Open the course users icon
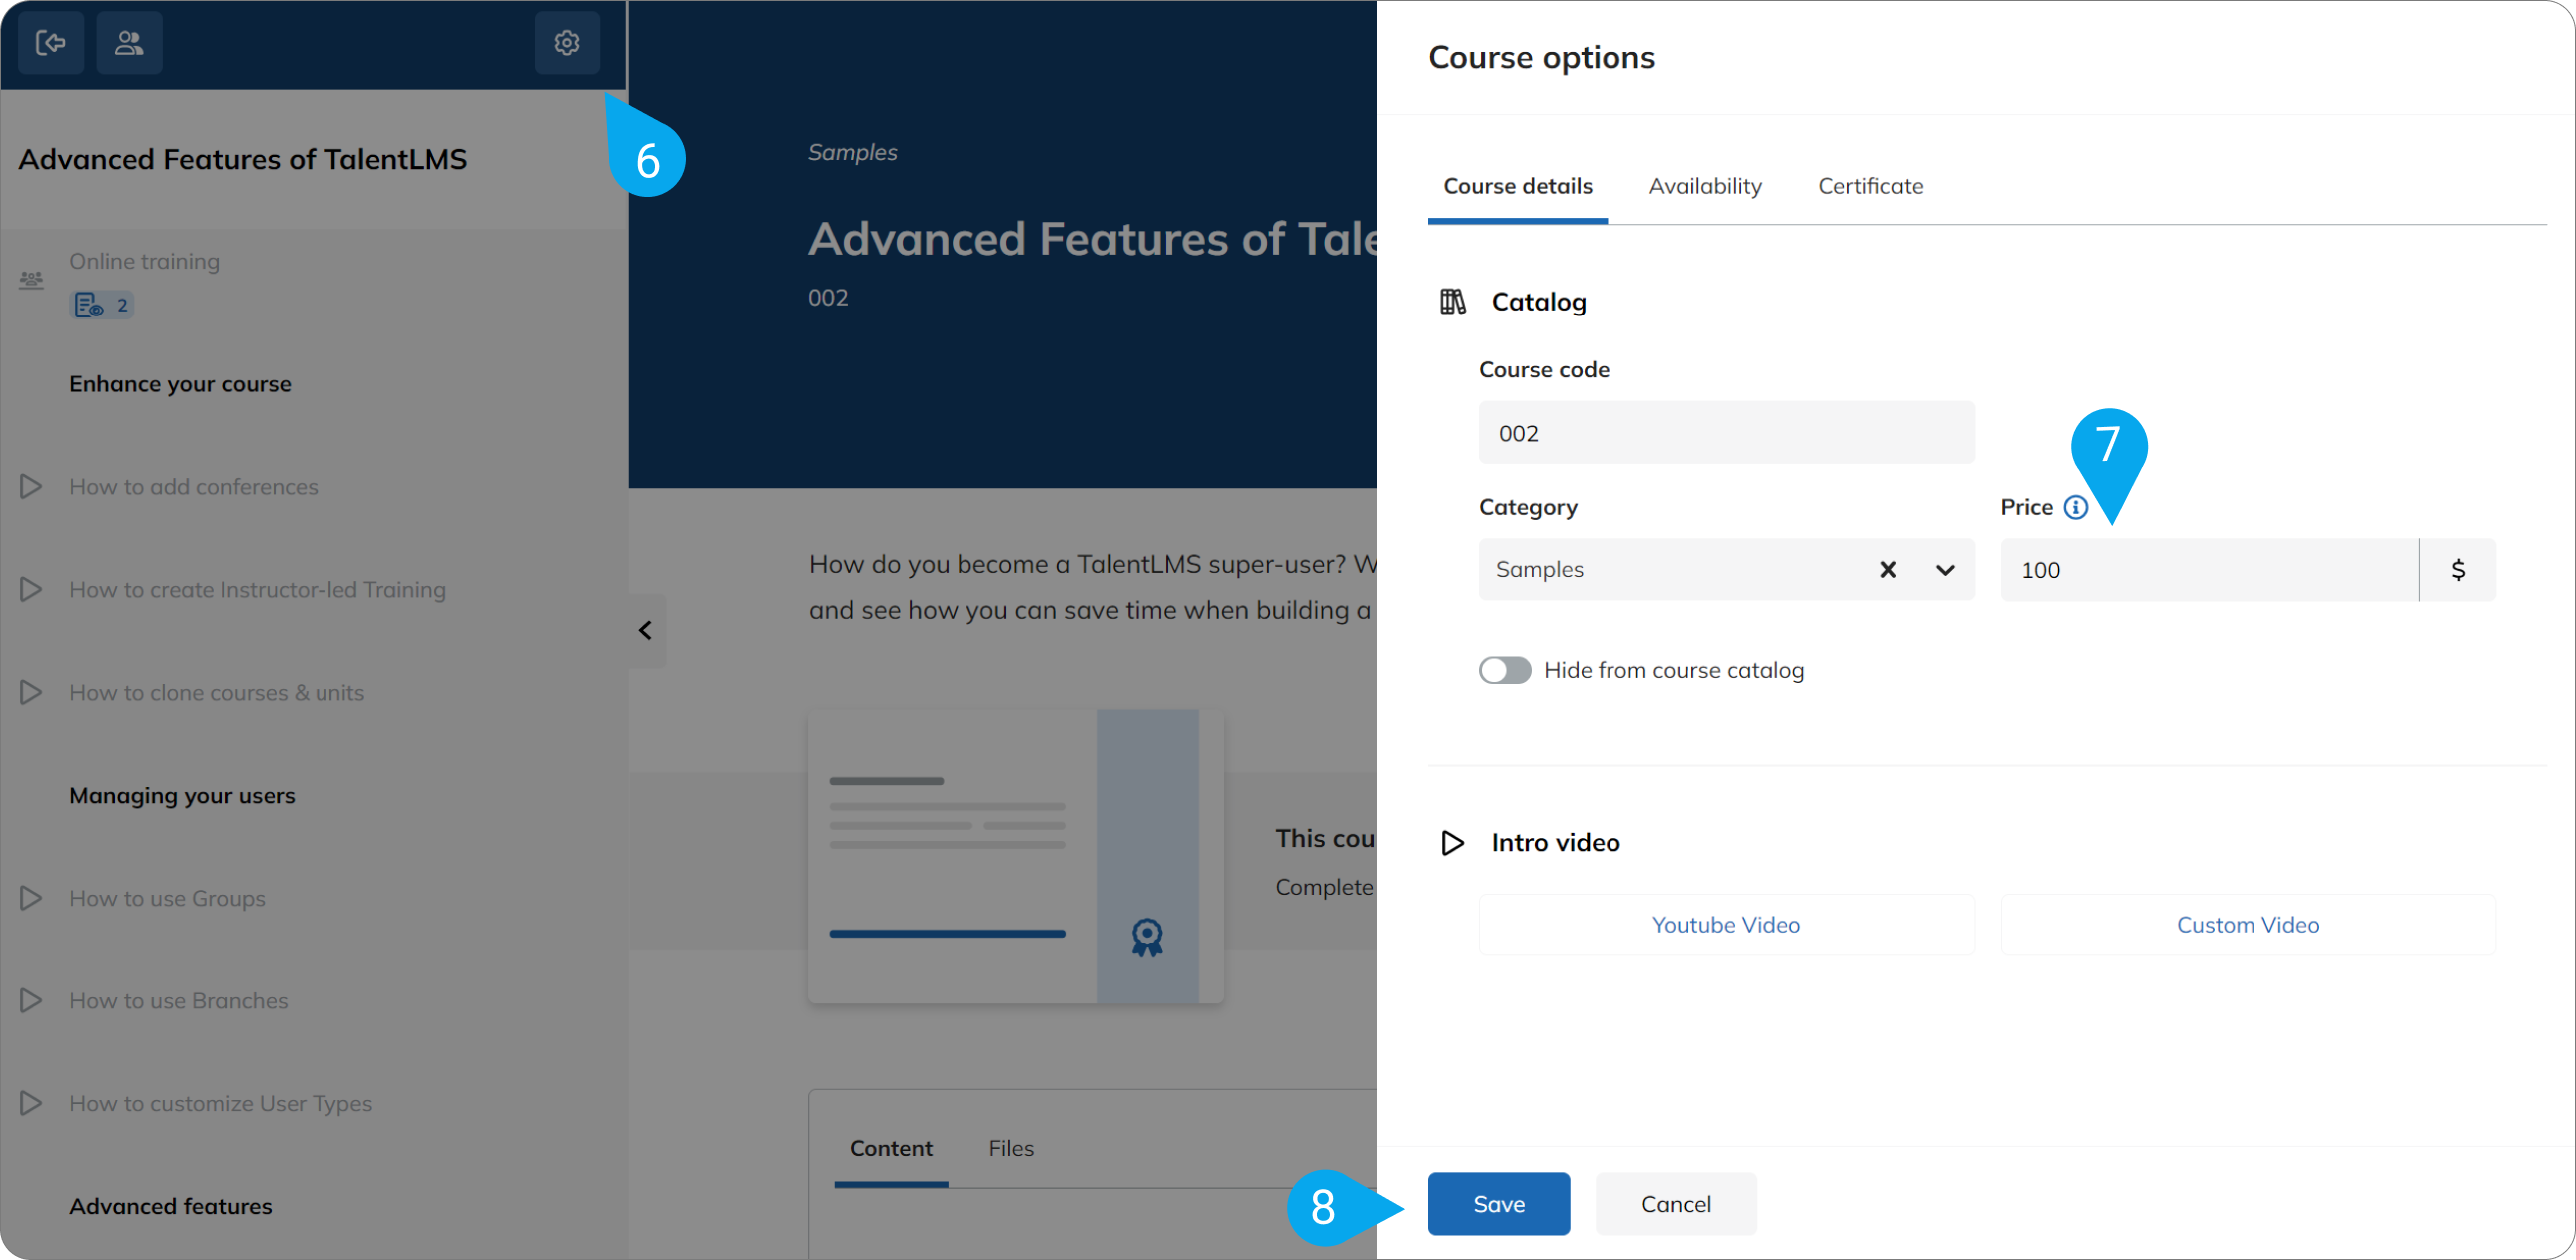Screen dimensions: 2576x1260 pos(129,43)
